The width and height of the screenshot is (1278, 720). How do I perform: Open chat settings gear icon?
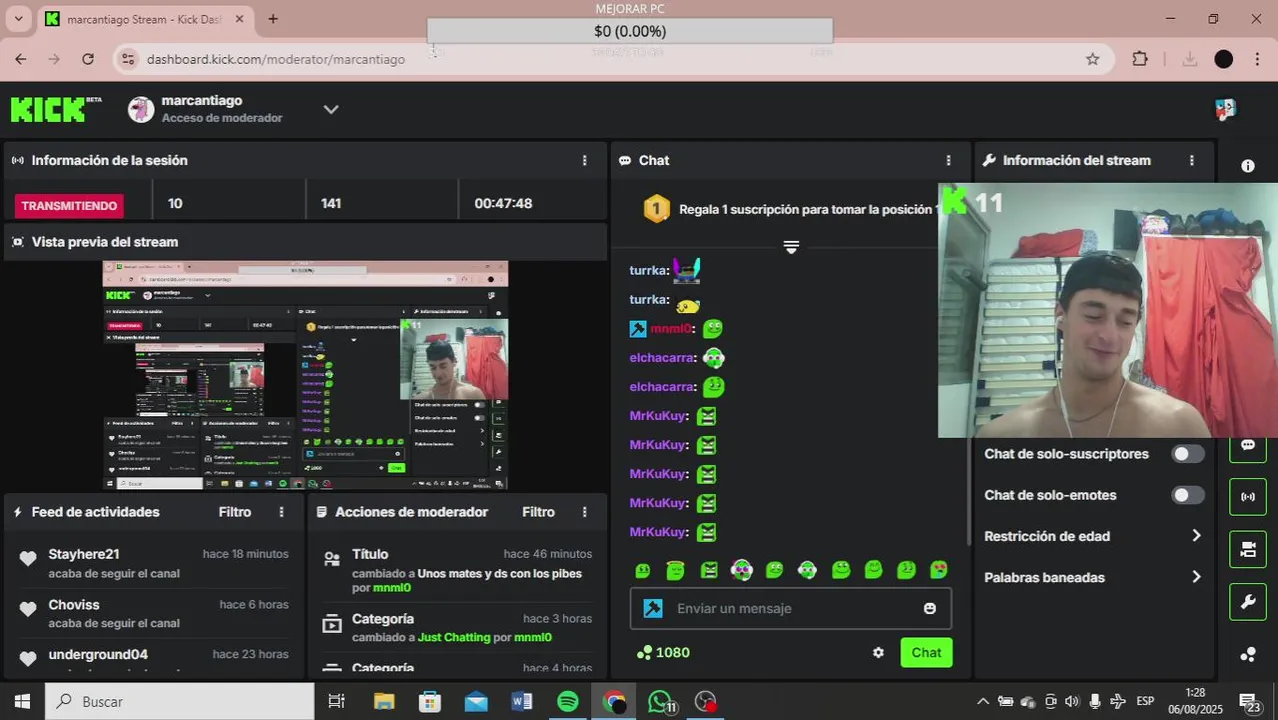(878, 653)
